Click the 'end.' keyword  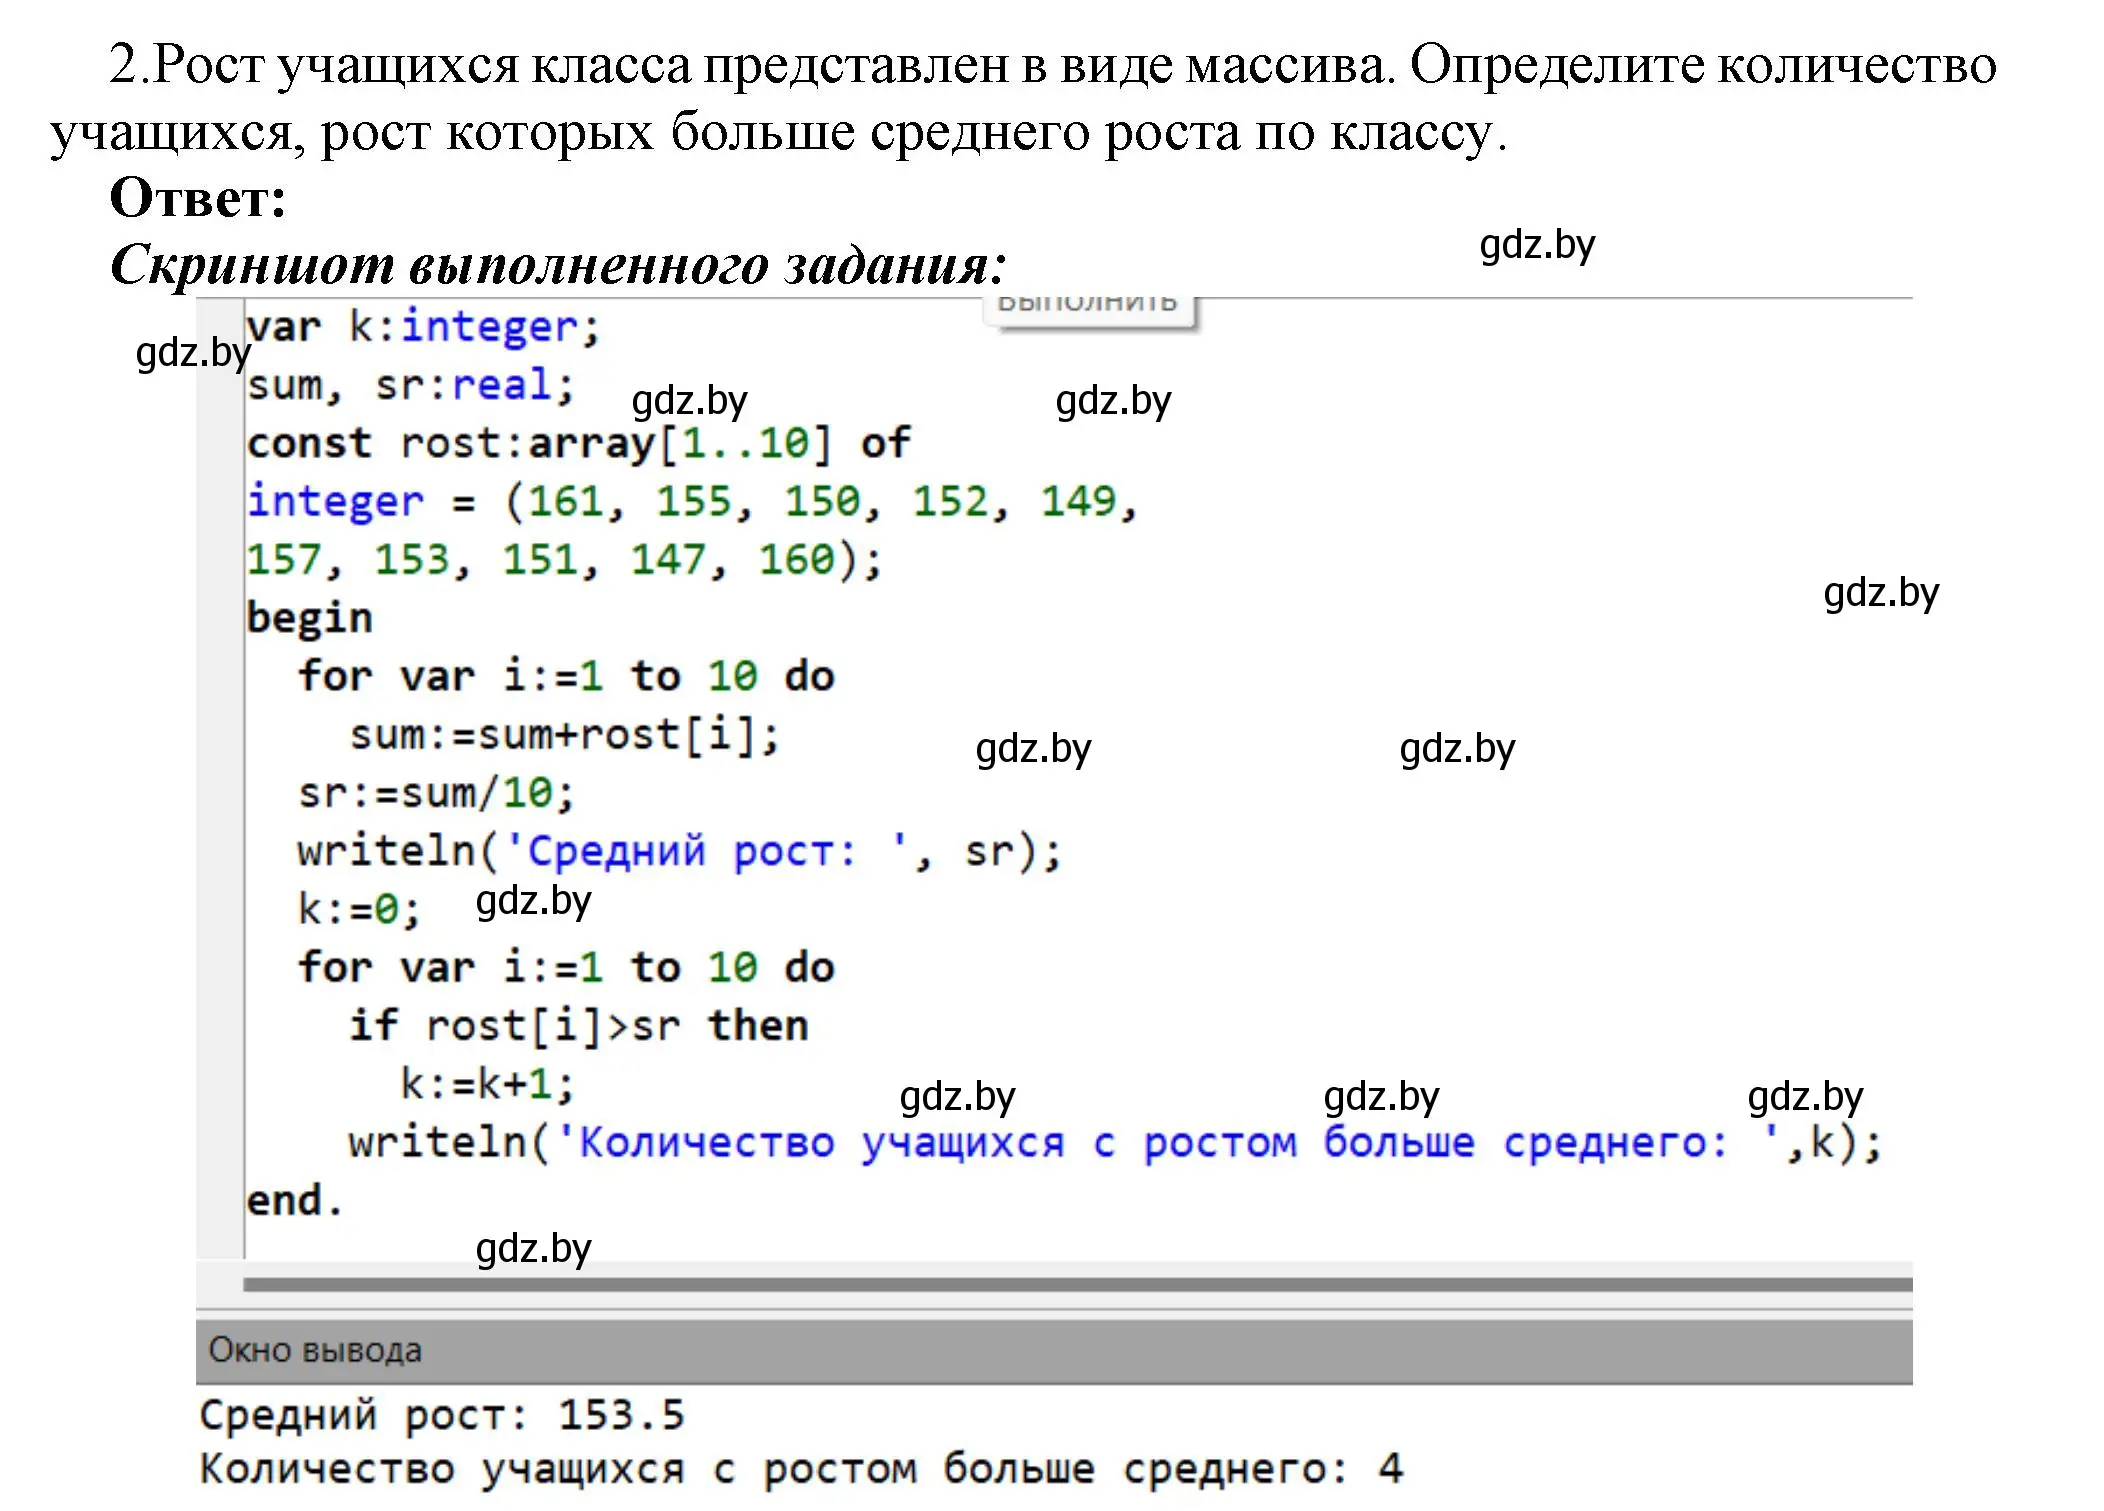click(x=295, y=1200)
